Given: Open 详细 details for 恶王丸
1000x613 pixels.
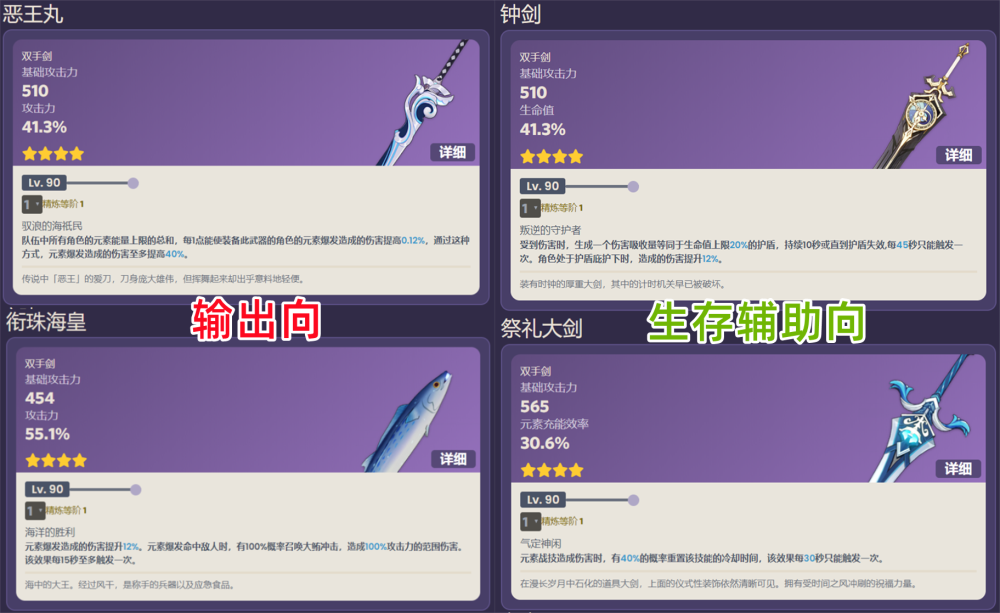Looking at the screenshot, I should 452,152.
